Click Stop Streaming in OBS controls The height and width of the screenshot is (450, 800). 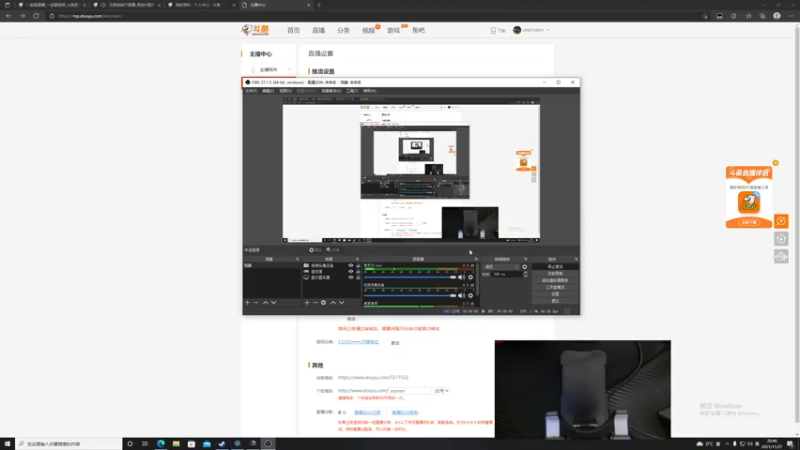coord(555,267)
